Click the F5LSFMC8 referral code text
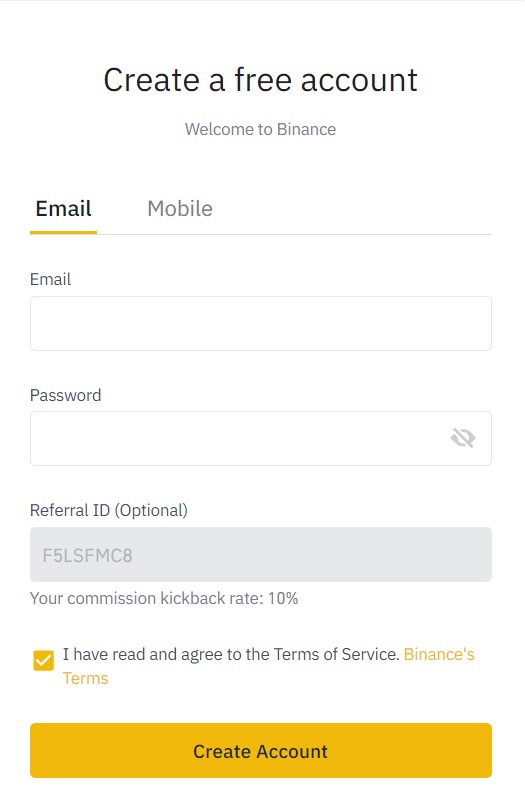Image resolution: width=525 pixels, height=788 pixels. [87, 555]
